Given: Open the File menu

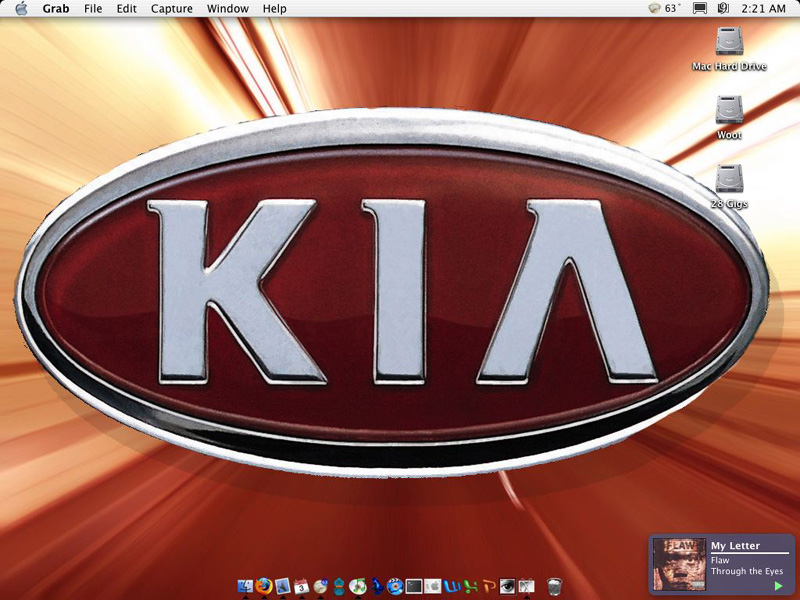Looking at the screenshot, I should point(93,9).
